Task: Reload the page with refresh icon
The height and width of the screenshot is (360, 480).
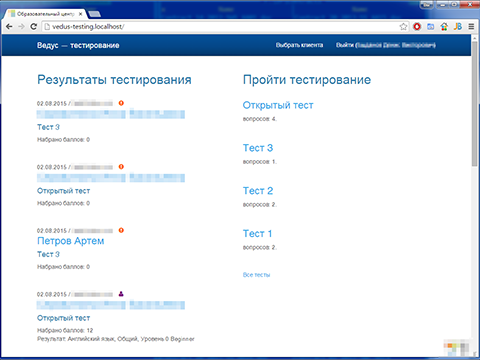Action: click(x=33, y=27)
